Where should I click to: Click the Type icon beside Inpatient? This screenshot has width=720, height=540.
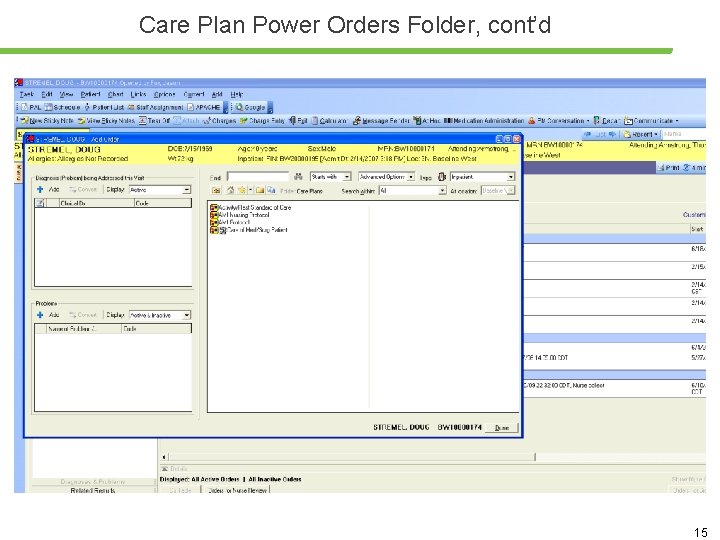[x=442, y=177]
